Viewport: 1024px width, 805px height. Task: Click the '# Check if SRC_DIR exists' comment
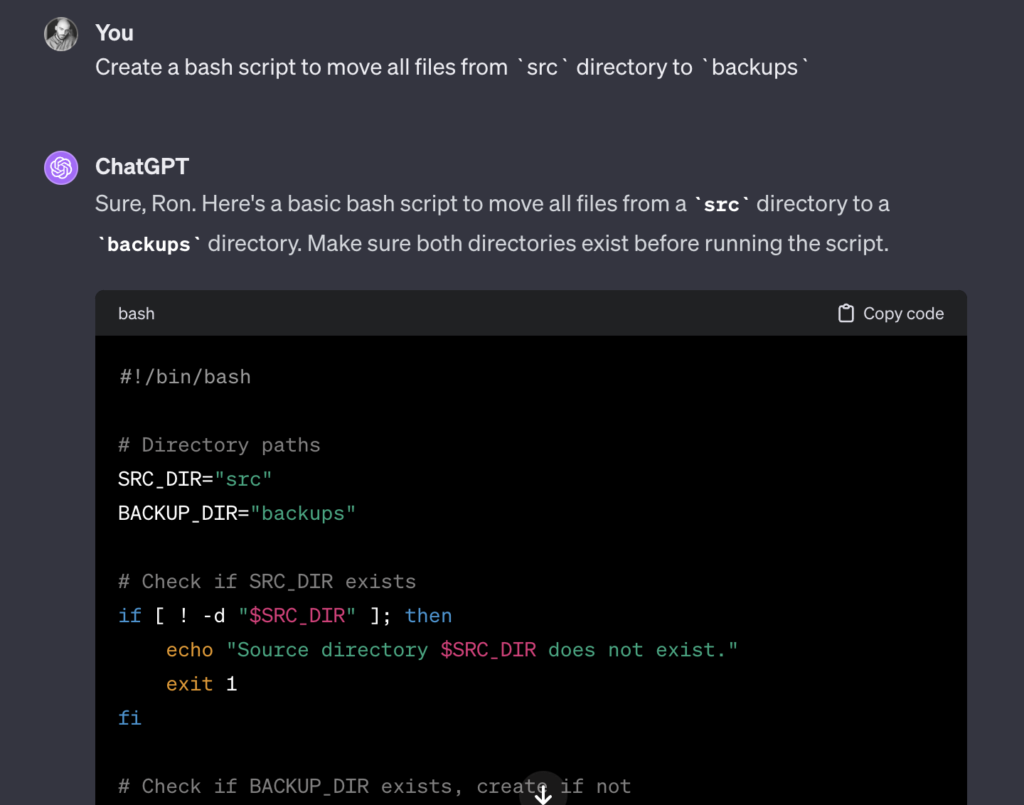pyautogui.click(x=266, y=581)
